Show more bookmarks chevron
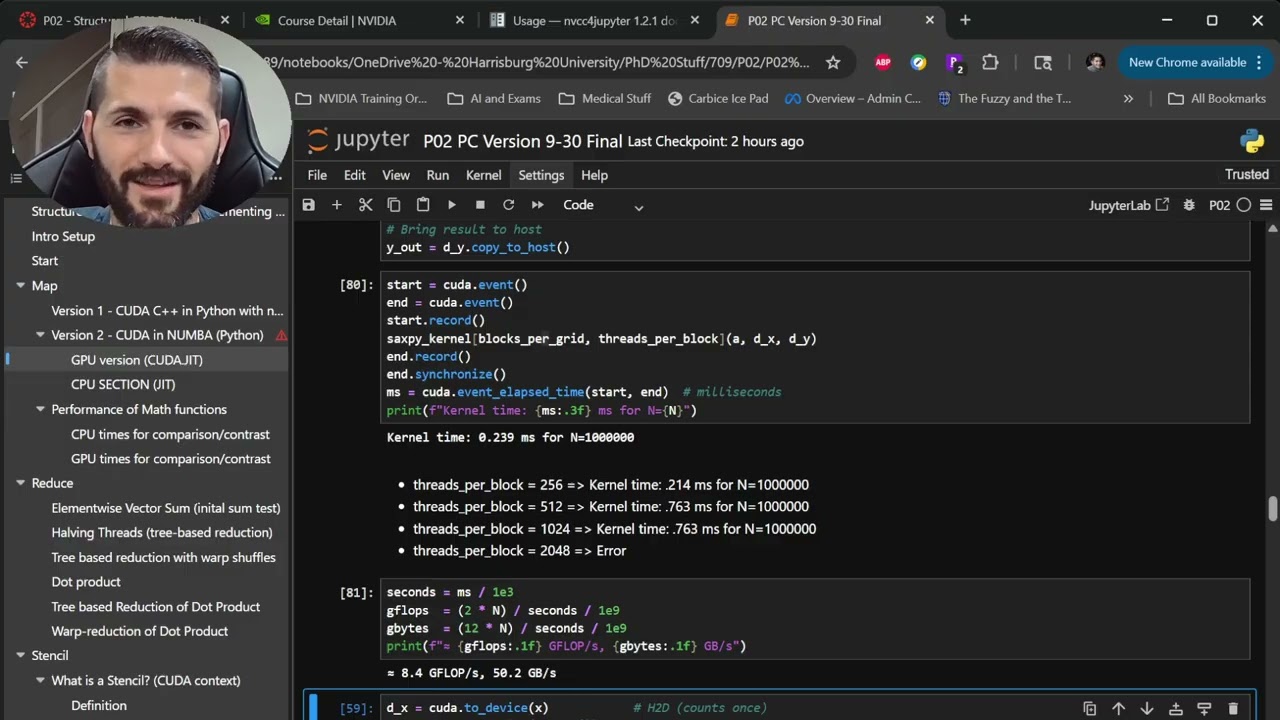 pyautogui.click(x=1128, y=98)
